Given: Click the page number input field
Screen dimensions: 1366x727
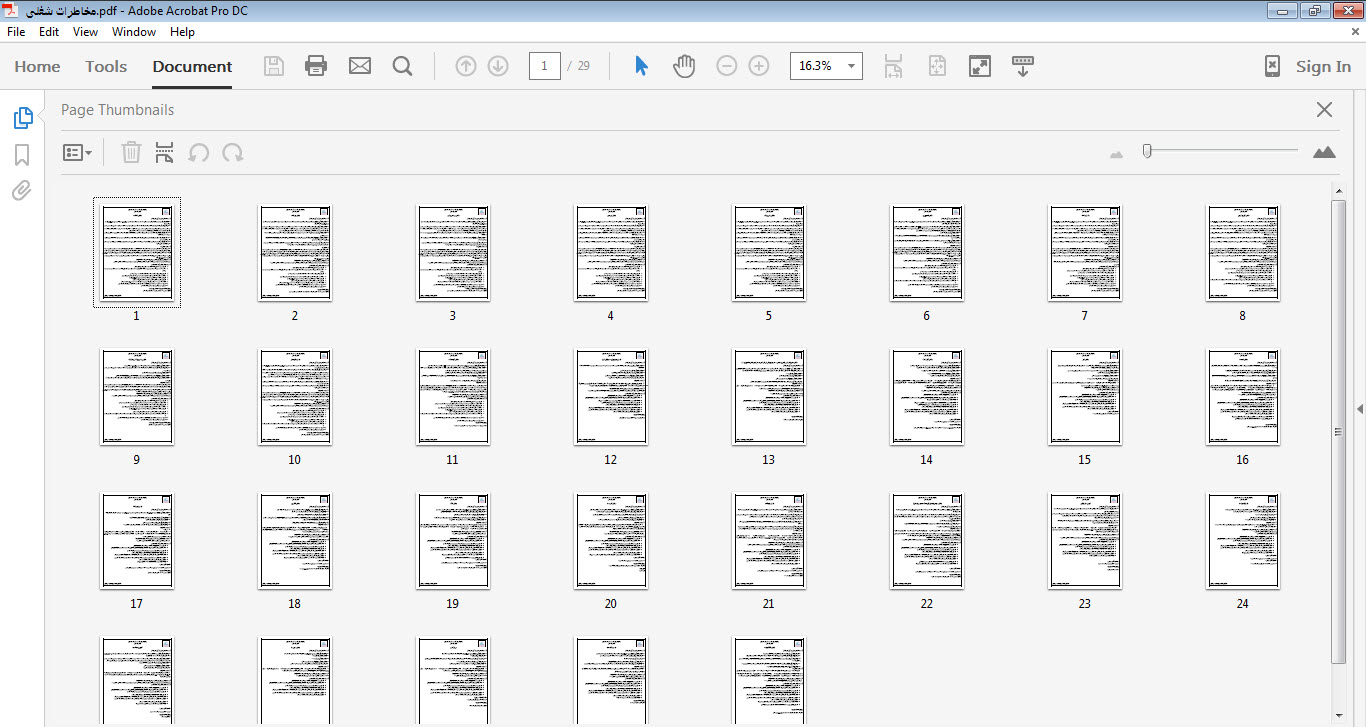Looking at the screenshot, I should [544, 66].
